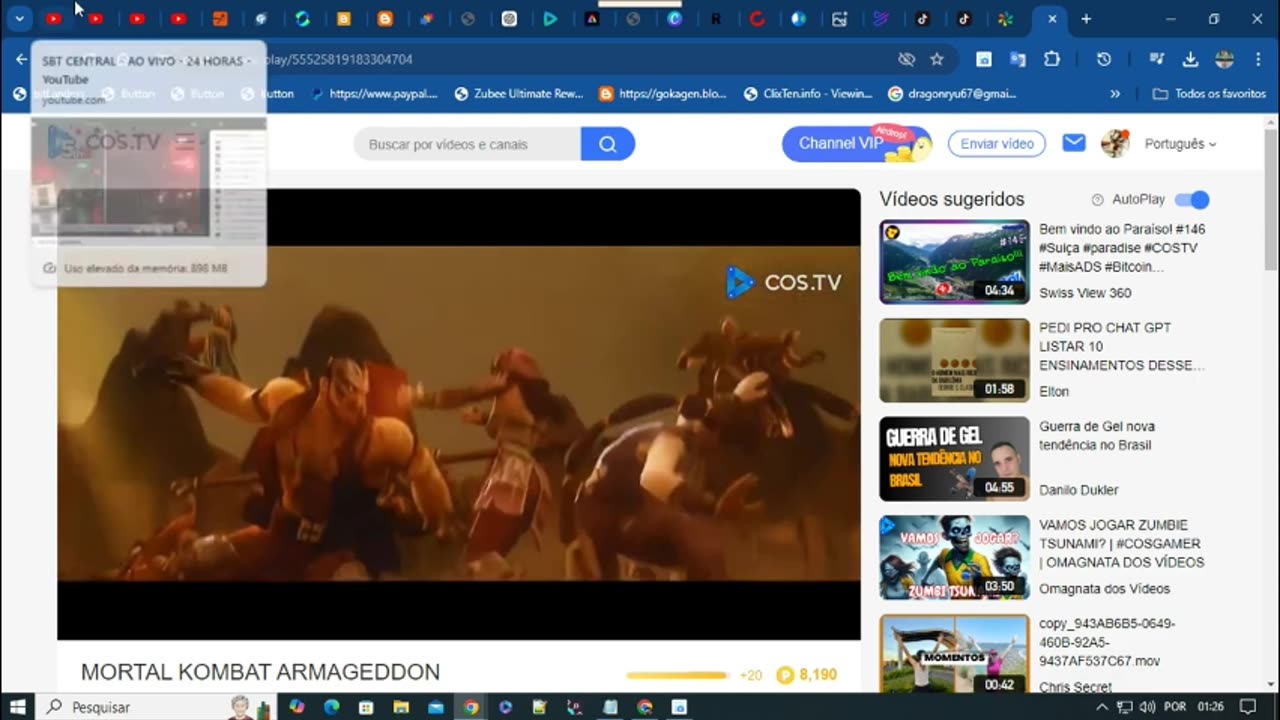Image resolution: width=1280 pixels, height=720 pixels.
Task: Open browser history clock icon
Action: [1104, 59]
